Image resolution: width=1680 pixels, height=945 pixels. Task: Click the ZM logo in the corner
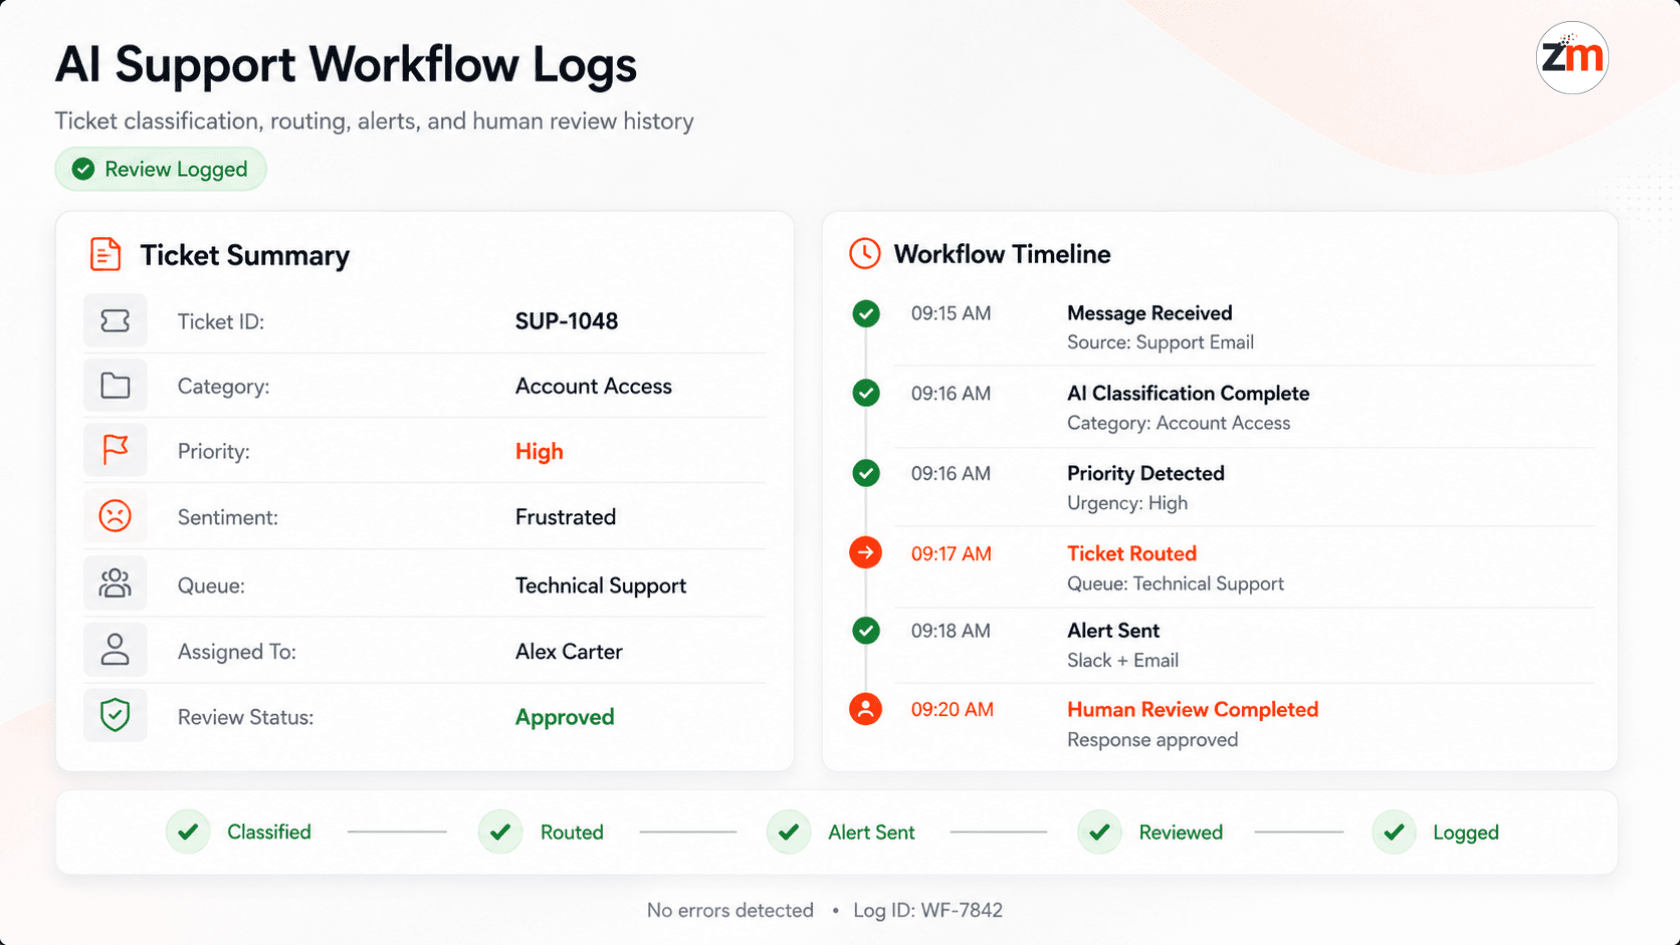1572,58
